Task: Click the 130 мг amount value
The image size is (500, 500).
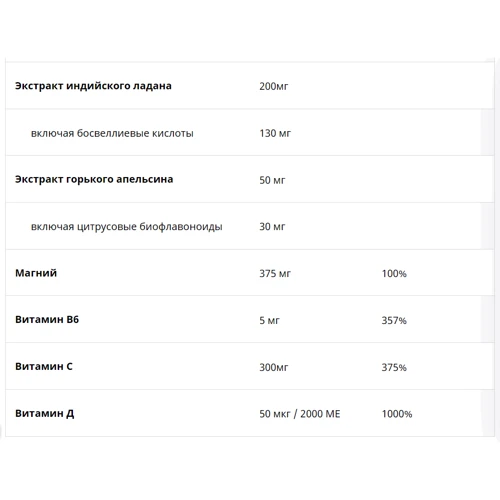Action: tap(275, 133)
